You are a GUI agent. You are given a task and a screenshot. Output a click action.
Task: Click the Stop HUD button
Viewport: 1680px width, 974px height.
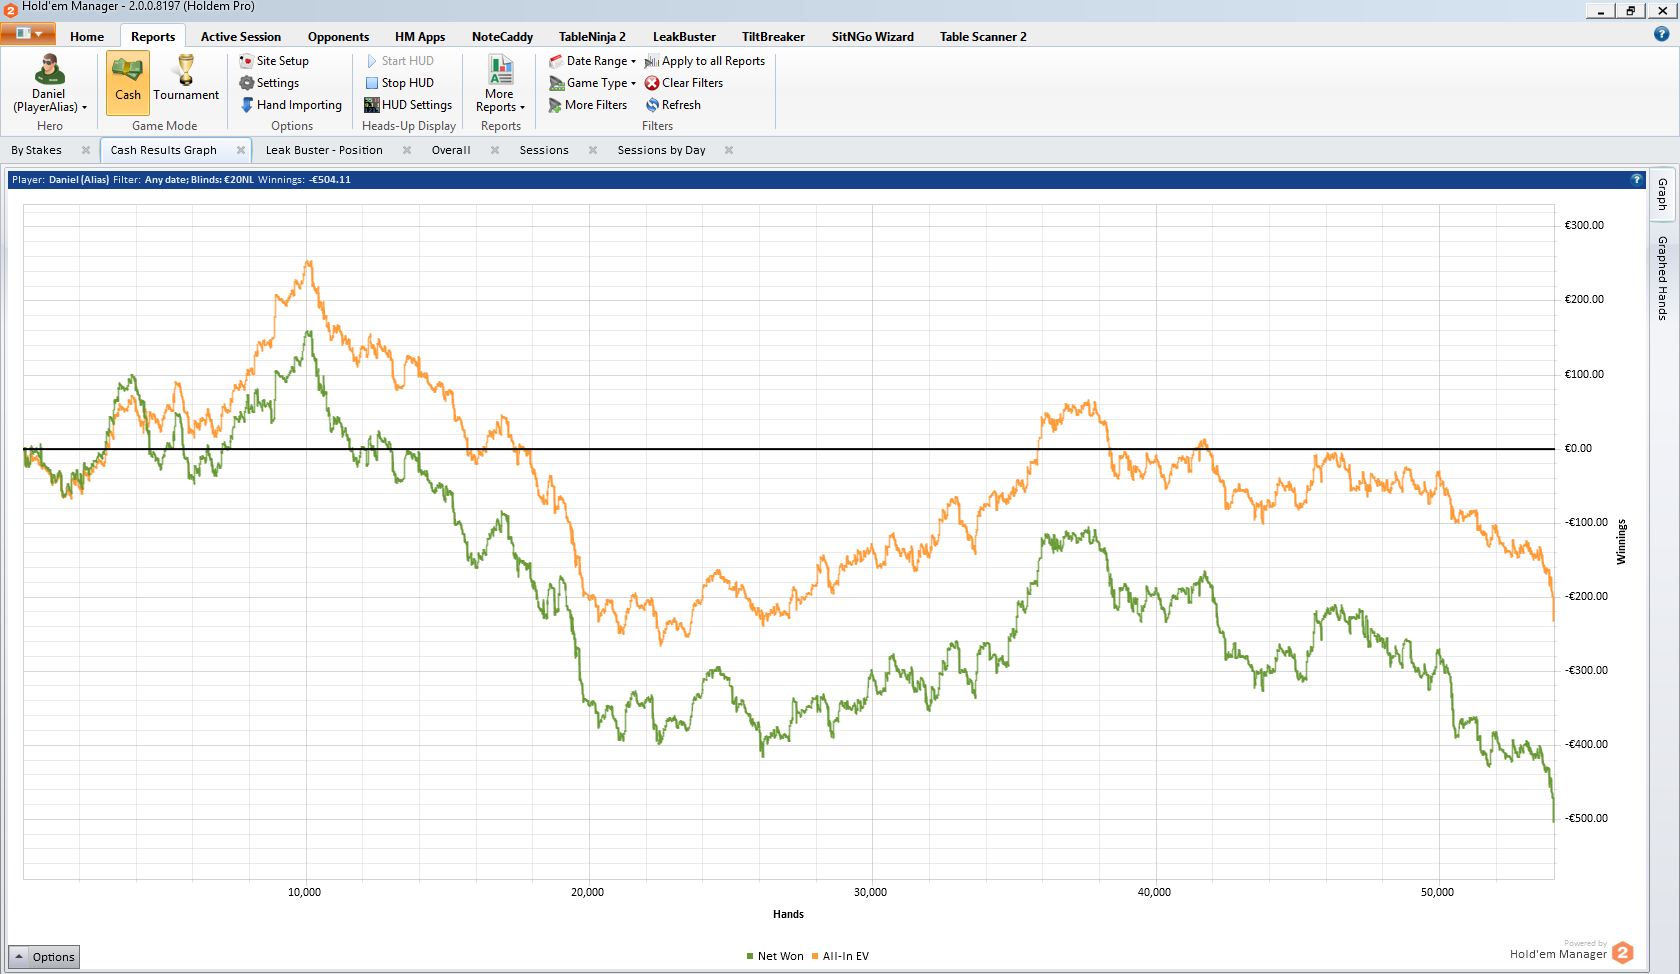399,83
